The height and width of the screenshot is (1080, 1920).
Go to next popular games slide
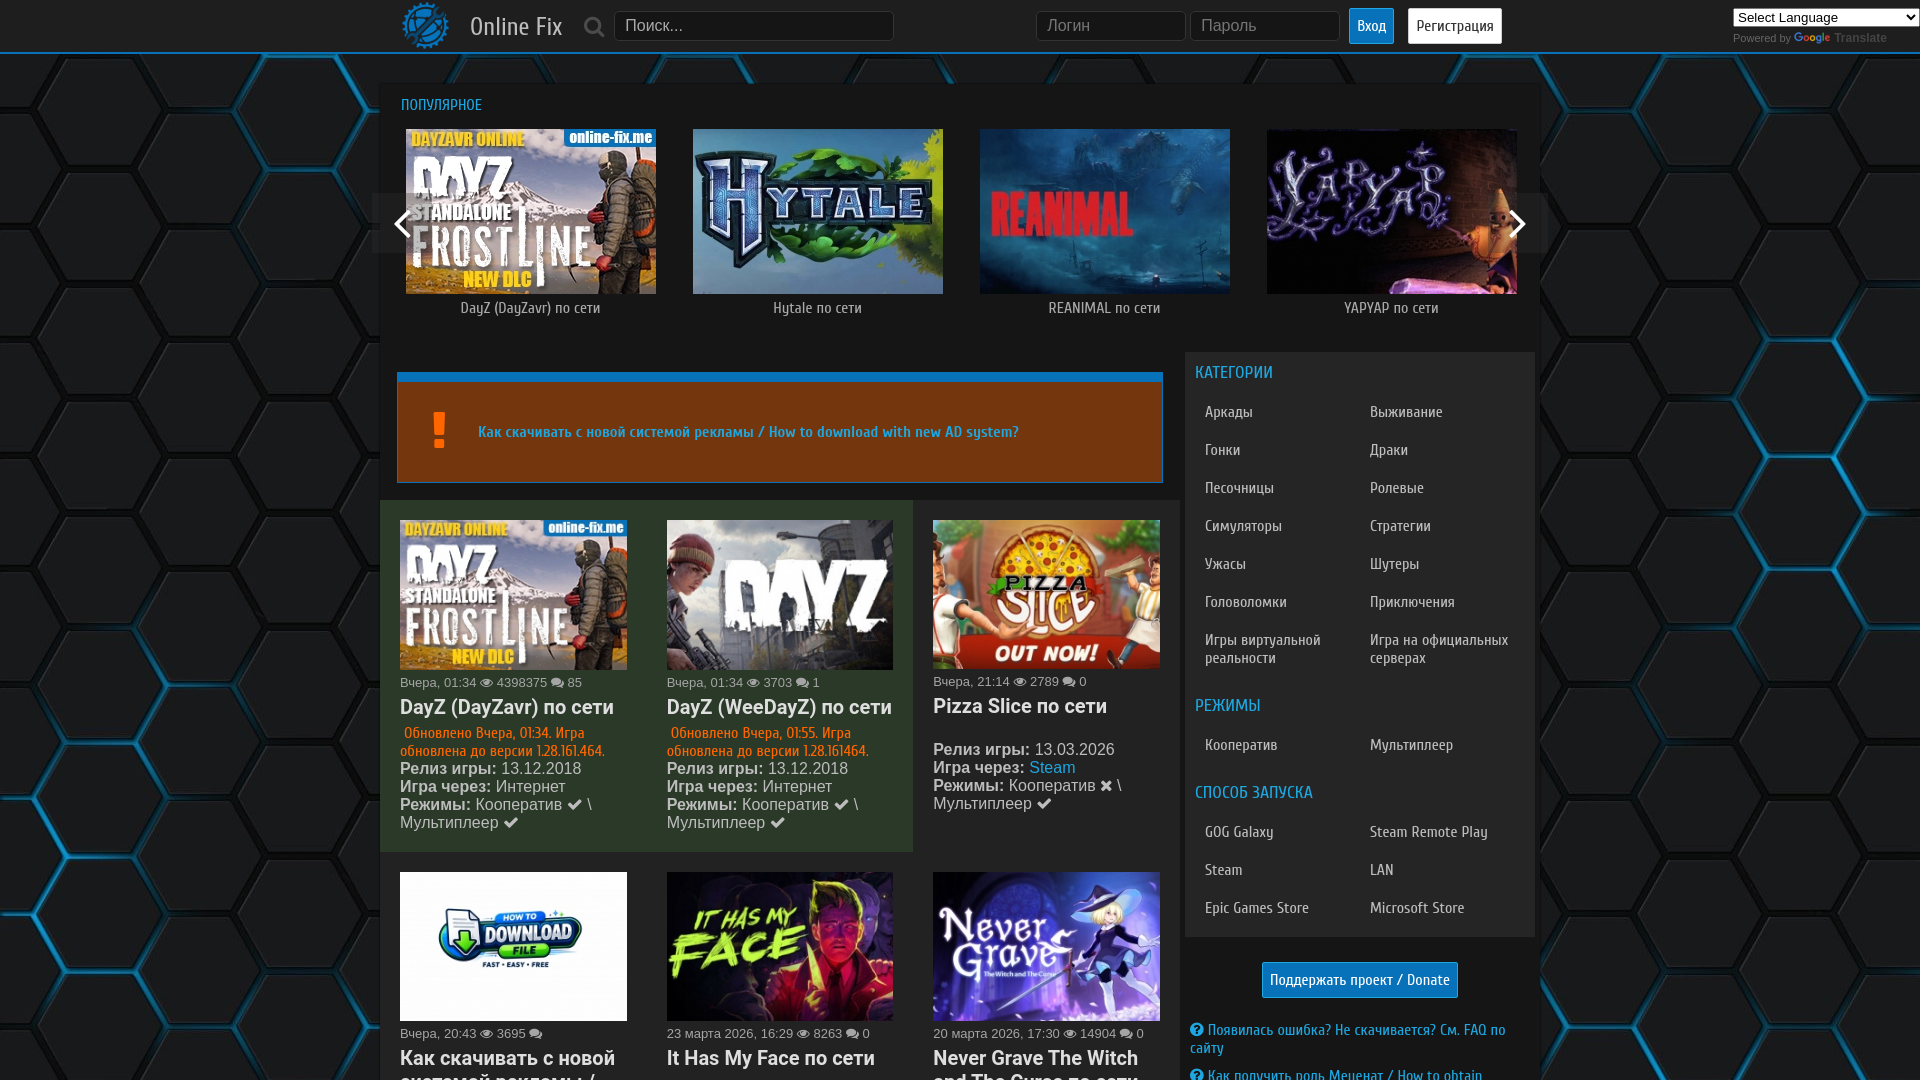tap(1517, 223)
